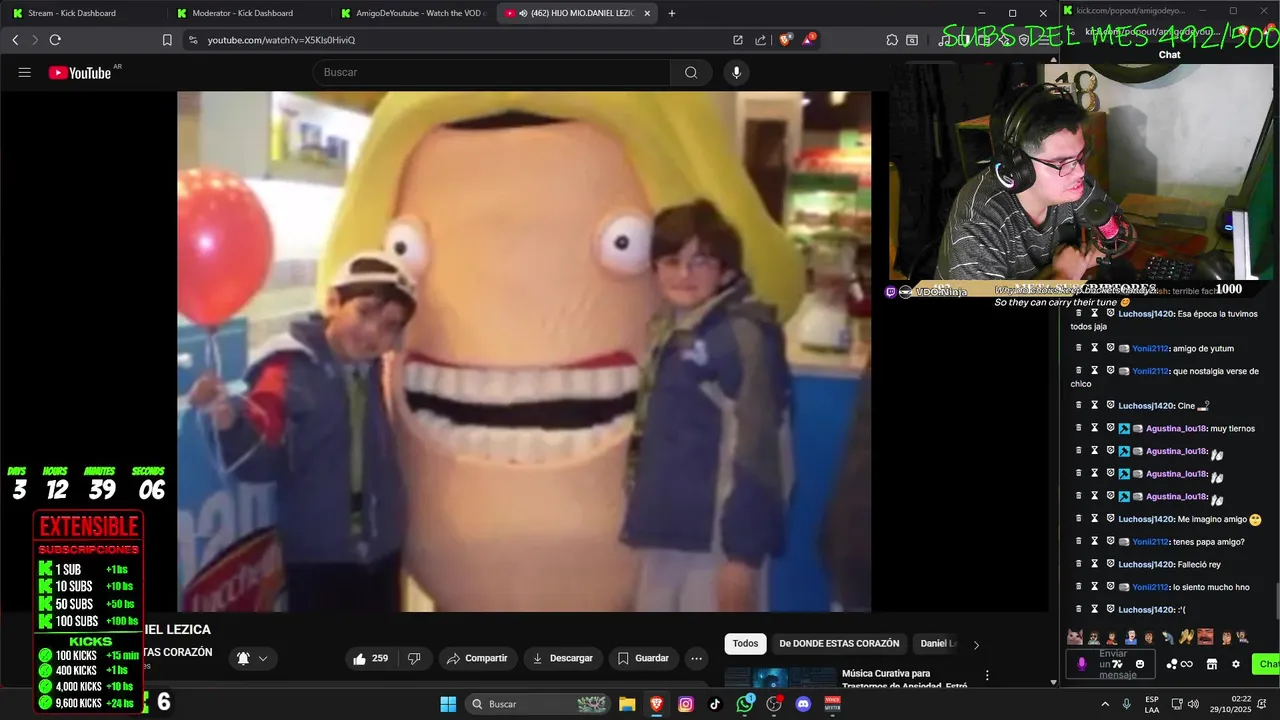Open Brave Rewards triangle icon

pyautogui.click(x=808, y=40)
